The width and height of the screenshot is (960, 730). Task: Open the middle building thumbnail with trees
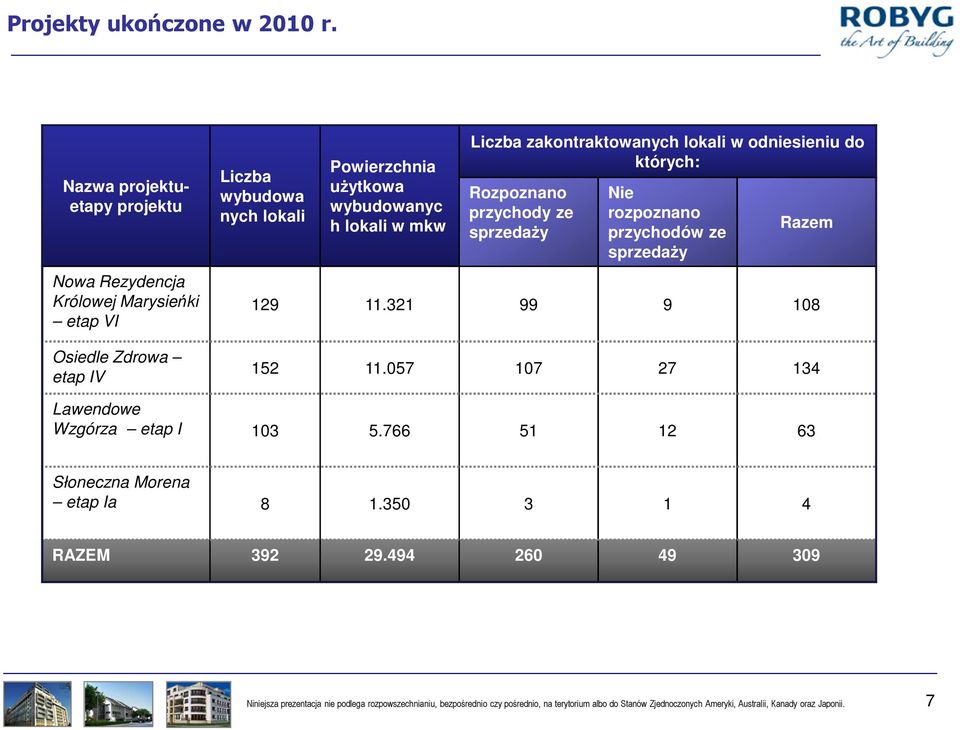coord(118,704)
